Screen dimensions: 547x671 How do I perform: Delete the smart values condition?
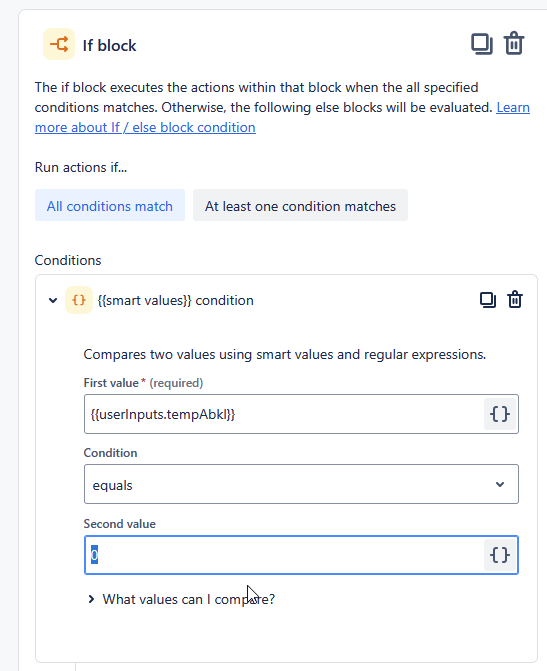(x=515, y=300)
